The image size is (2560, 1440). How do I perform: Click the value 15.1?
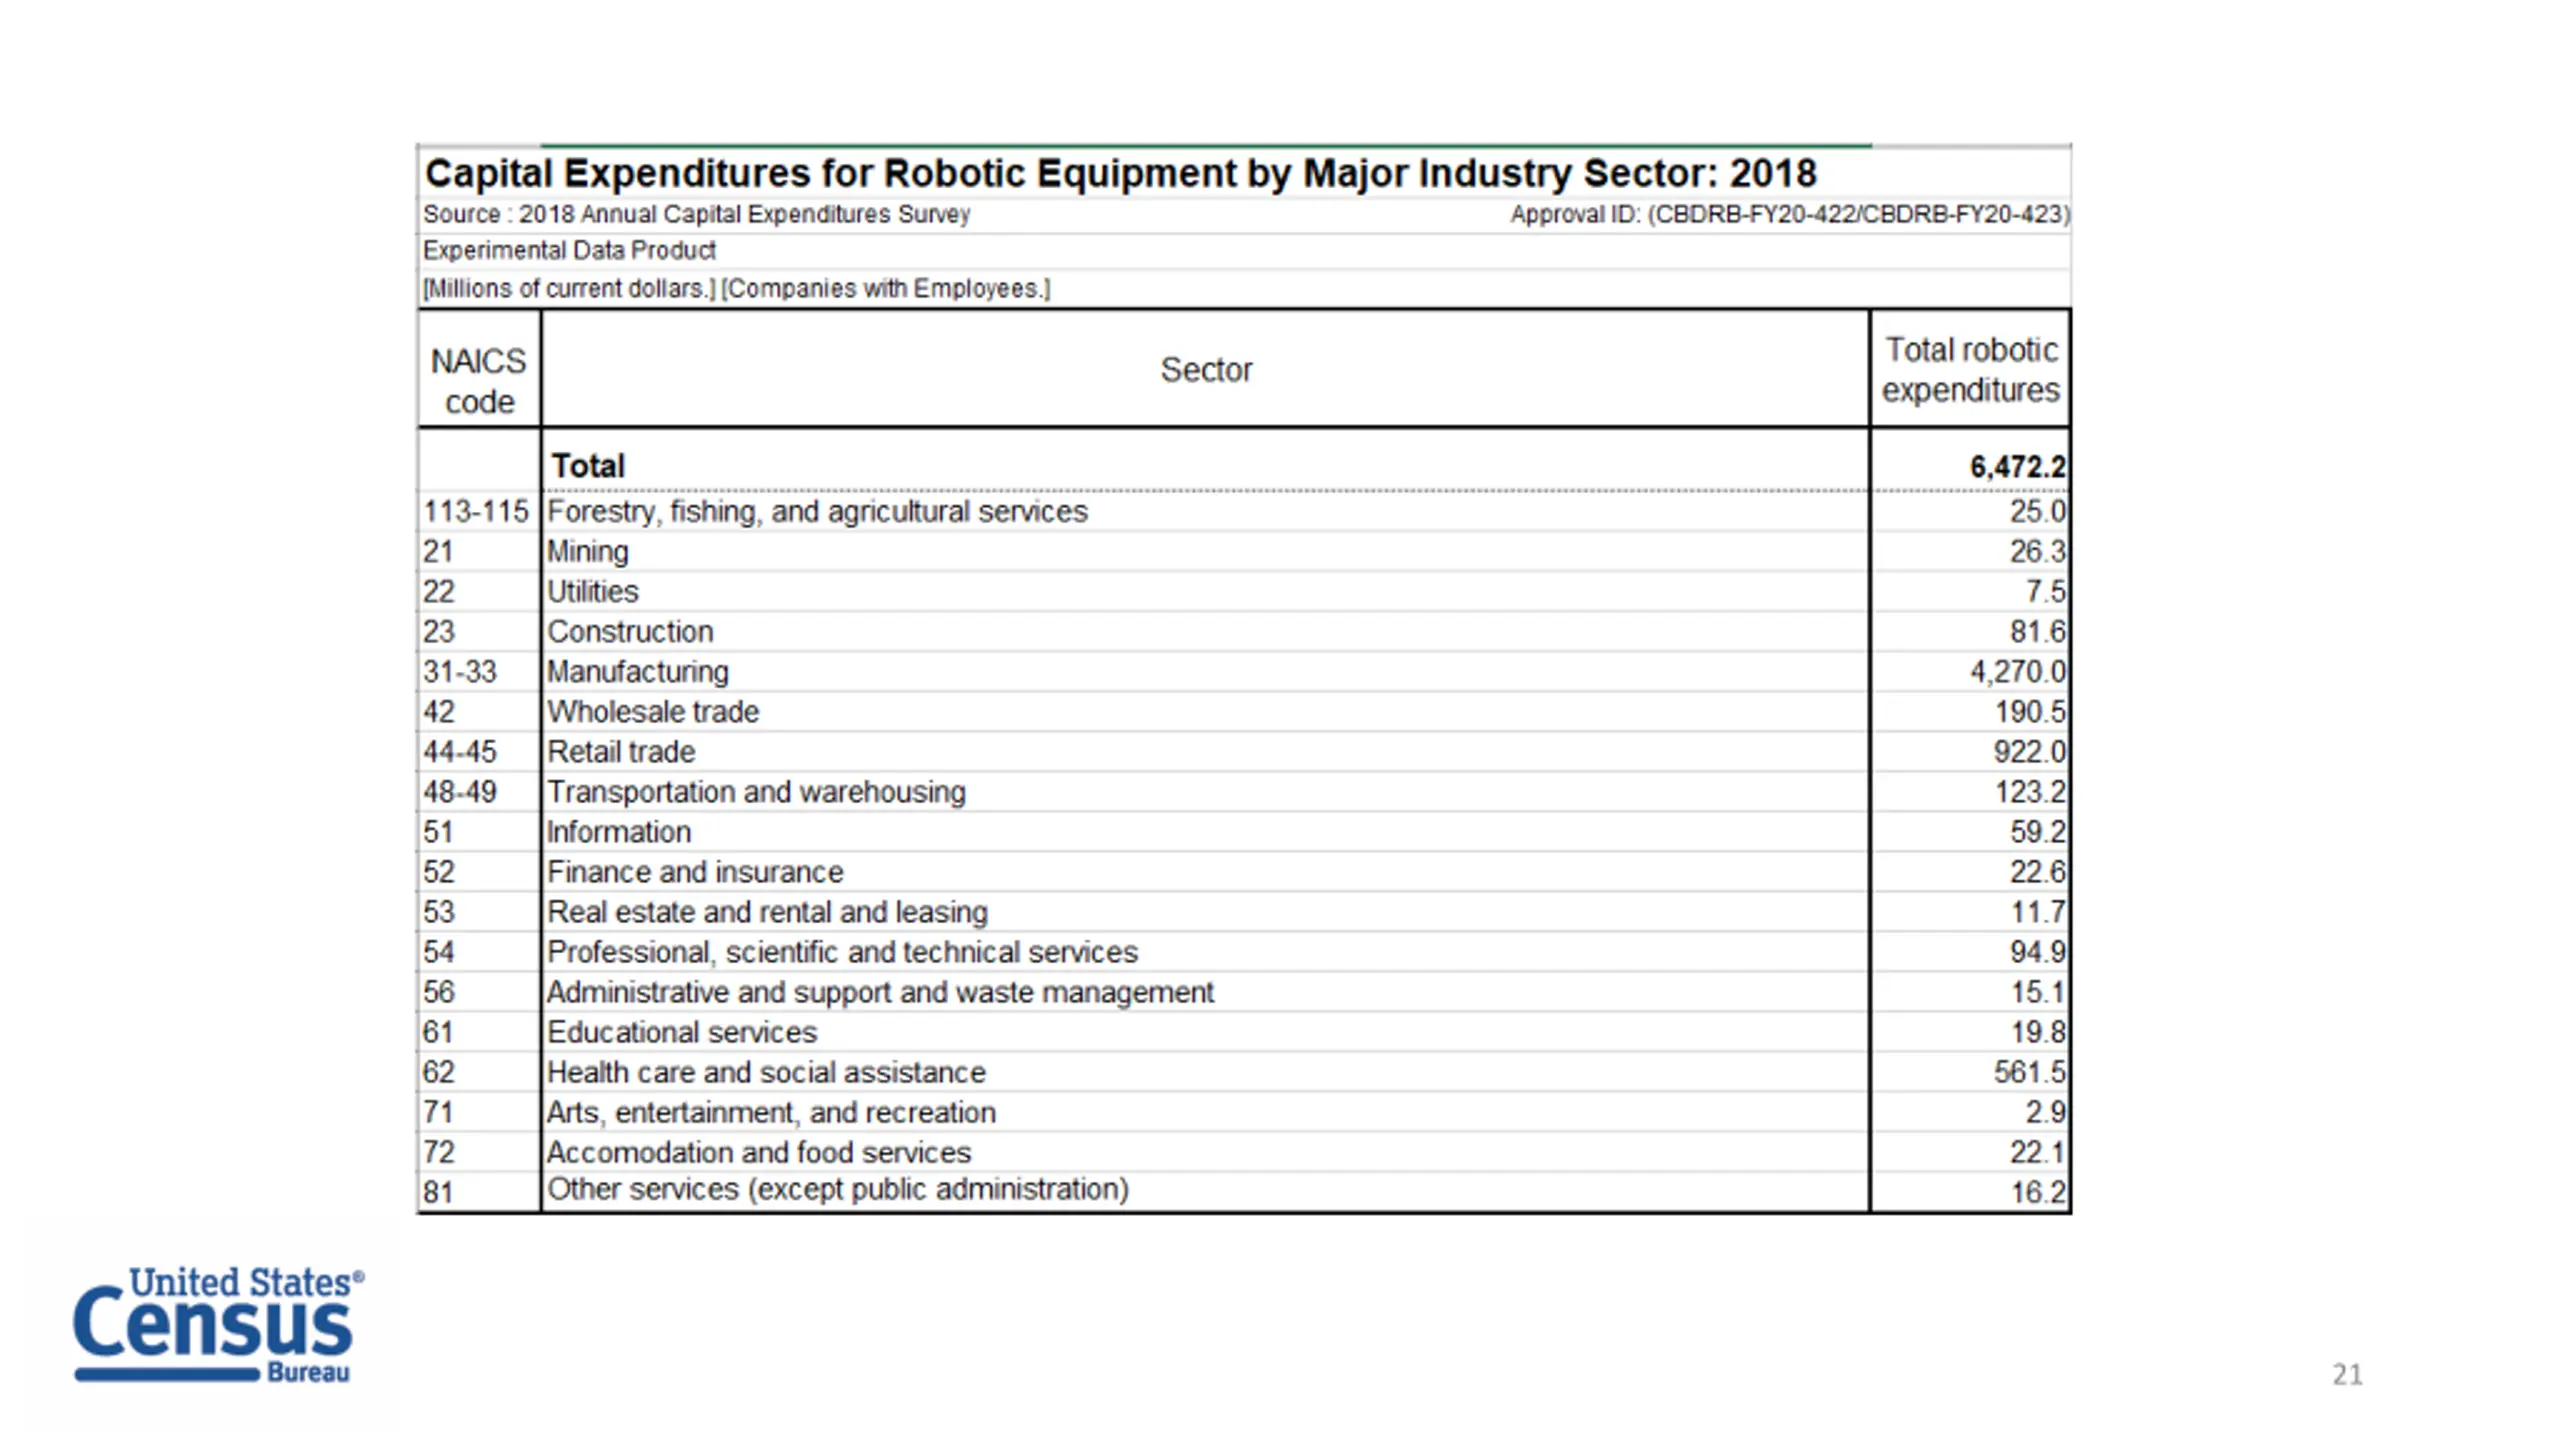(x=2037, y=992)
